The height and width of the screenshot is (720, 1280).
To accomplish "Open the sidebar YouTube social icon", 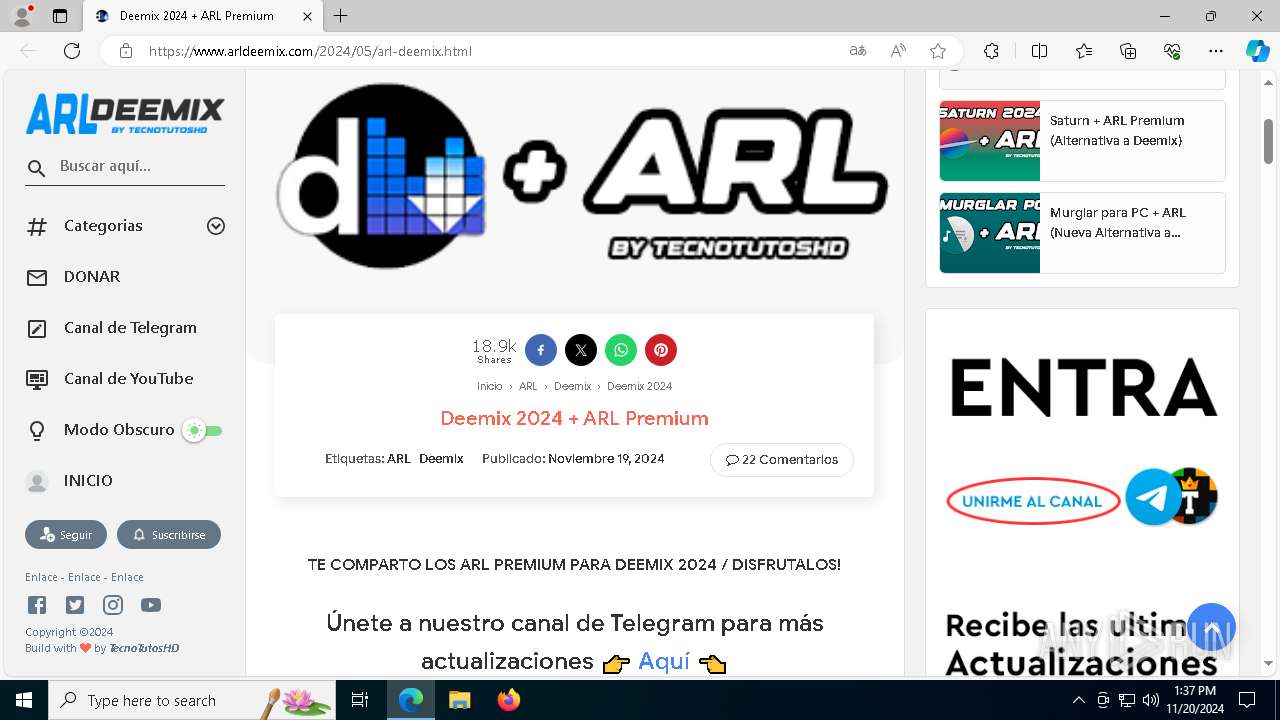I will coord(151,605).
